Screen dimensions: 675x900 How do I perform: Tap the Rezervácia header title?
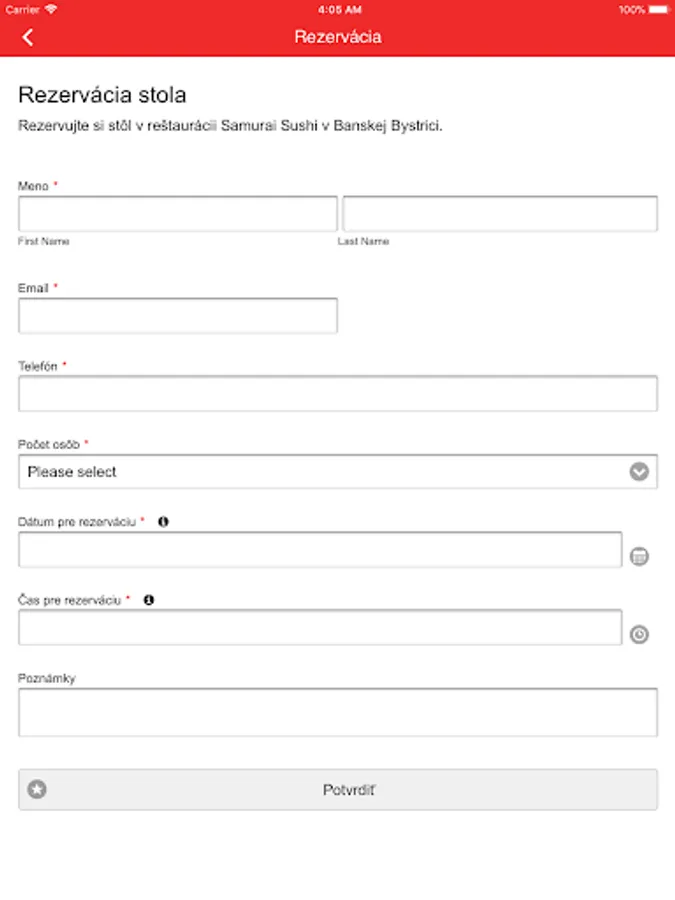(338, 37)
